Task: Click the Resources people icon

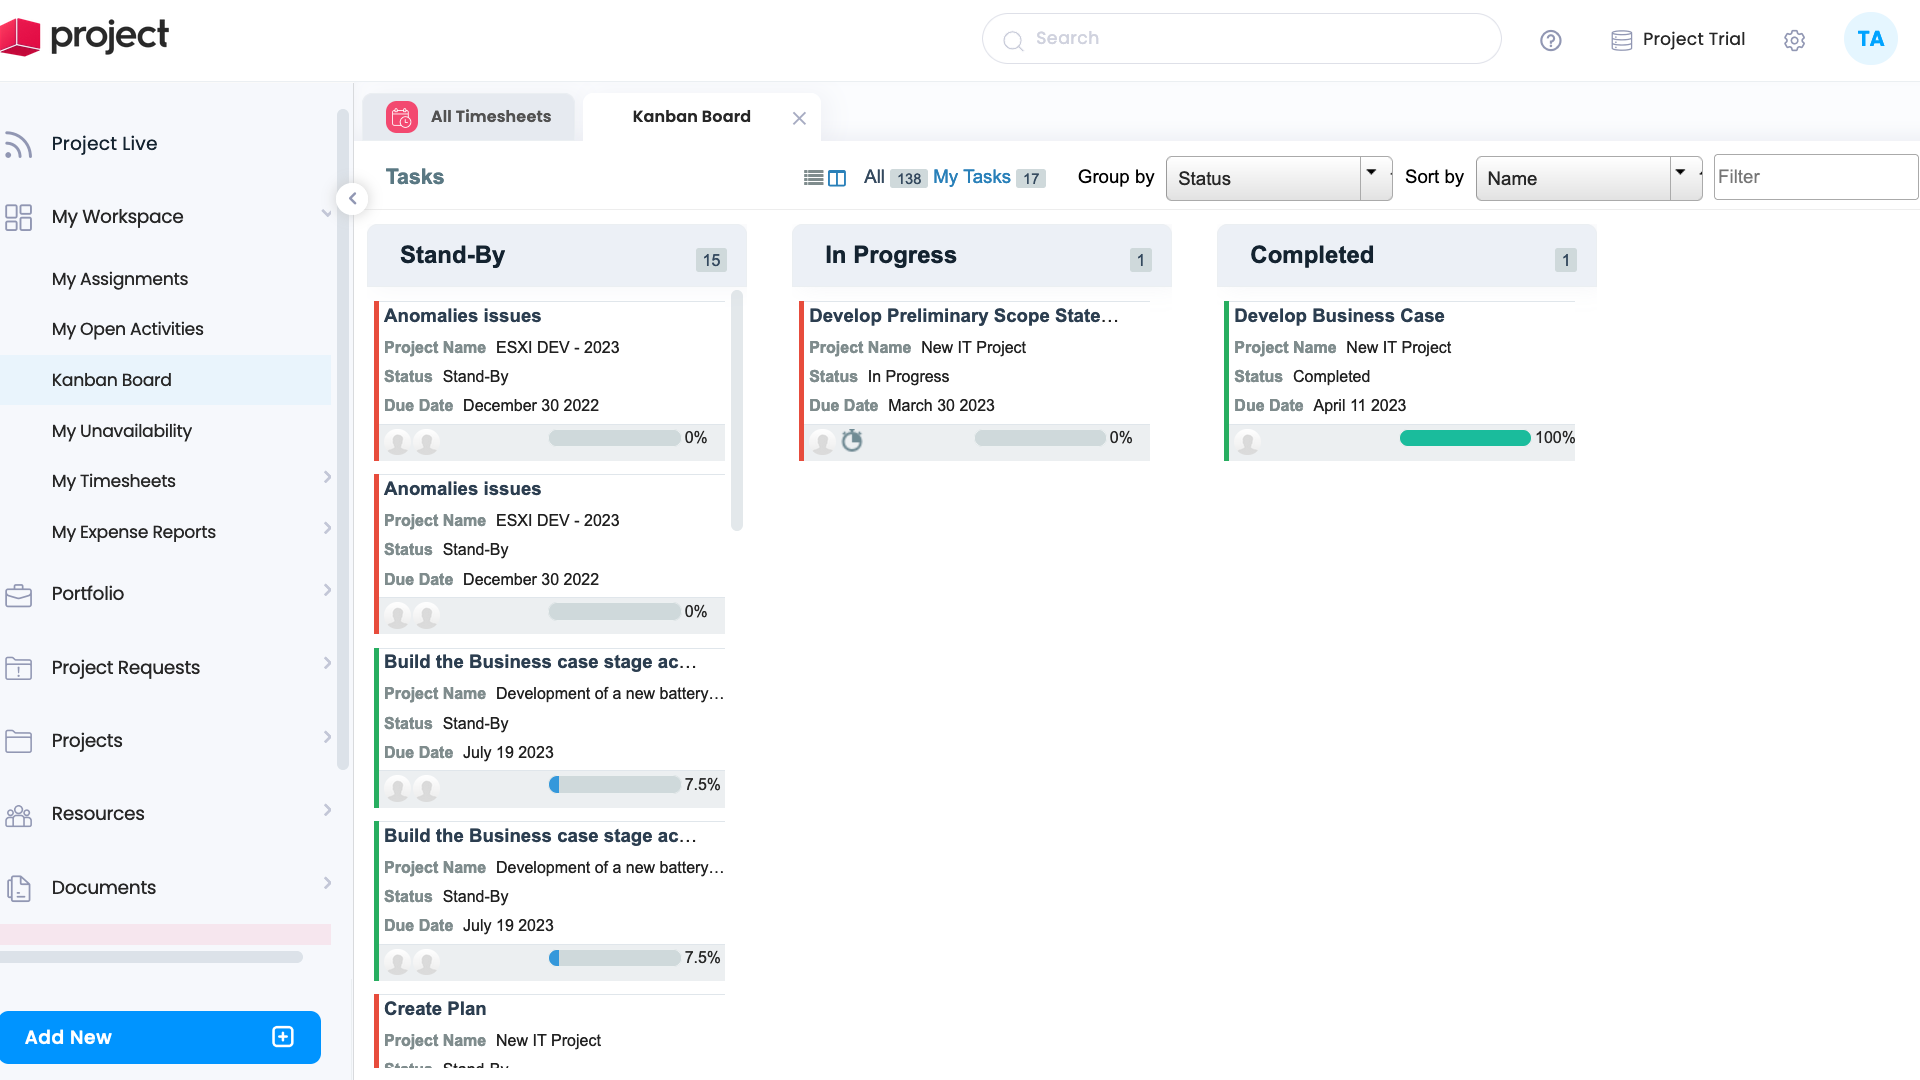Action: pyautogui.click(x=19, y=815)
